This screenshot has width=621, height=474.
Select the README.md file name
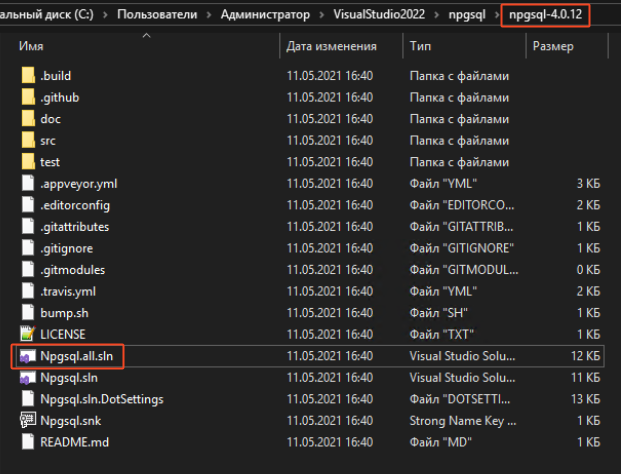tap(74, 442)
